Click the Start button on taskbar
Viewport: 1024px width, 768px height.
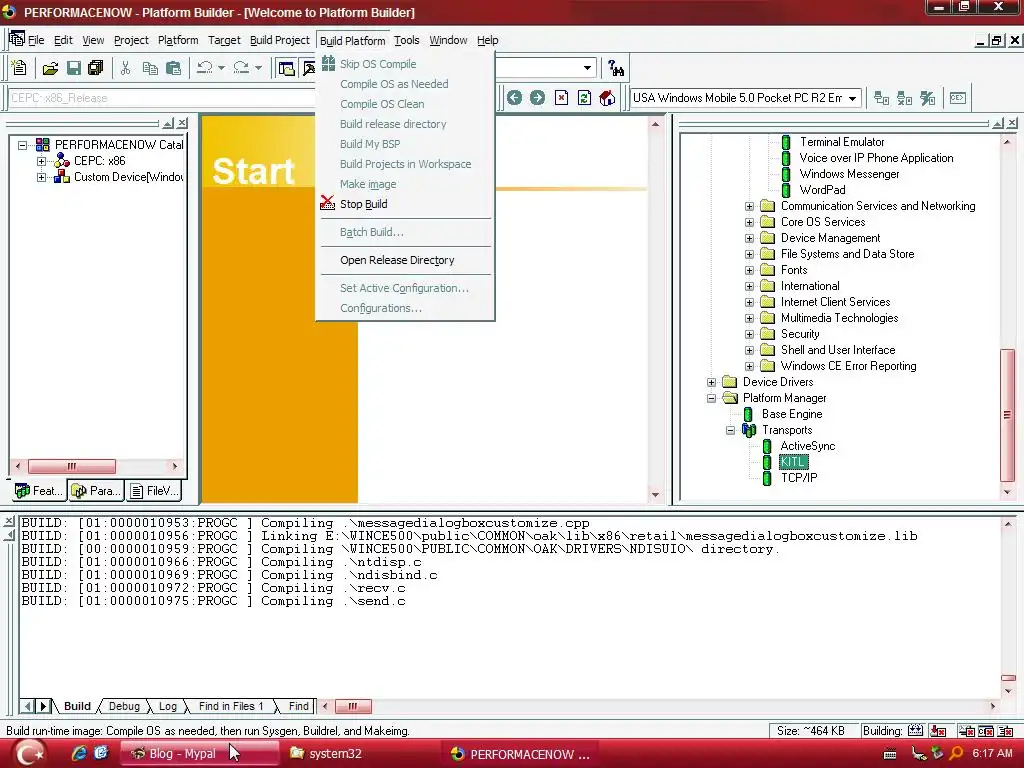pos(28,754)
